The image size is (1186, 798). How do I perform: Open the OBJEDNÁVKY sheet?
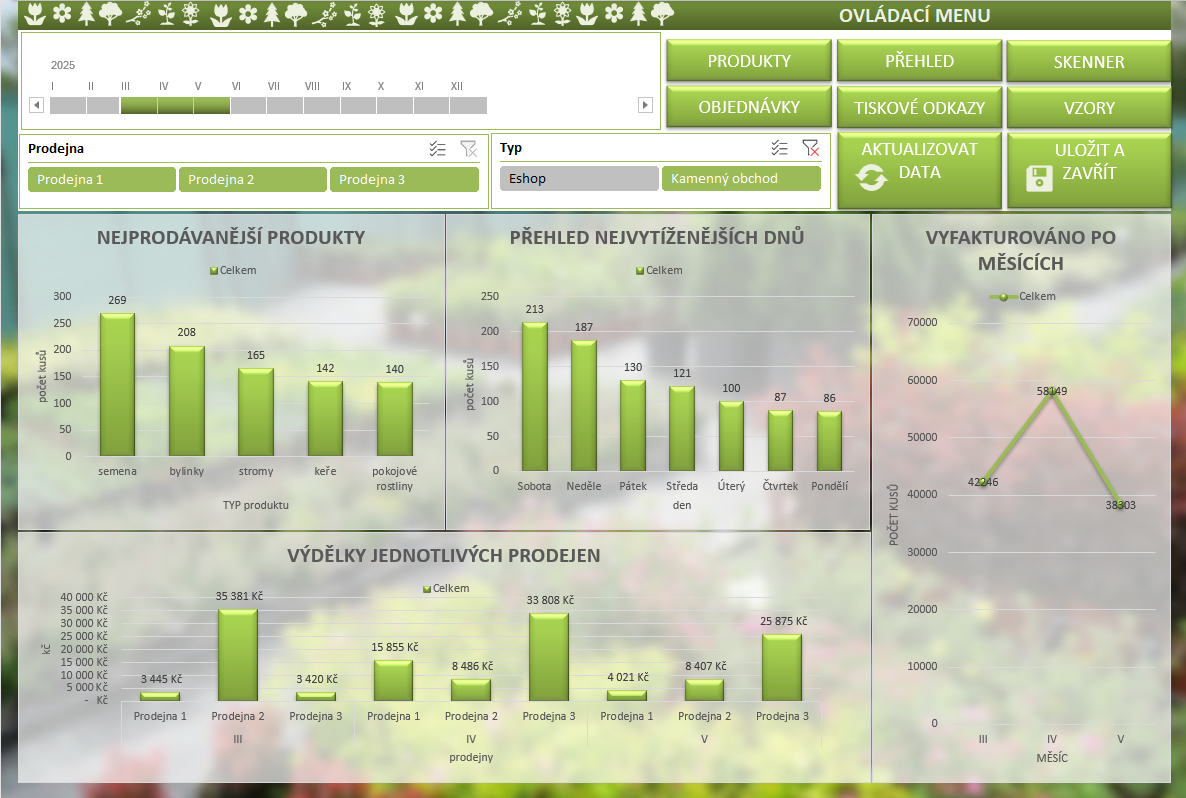click(749, 107)
